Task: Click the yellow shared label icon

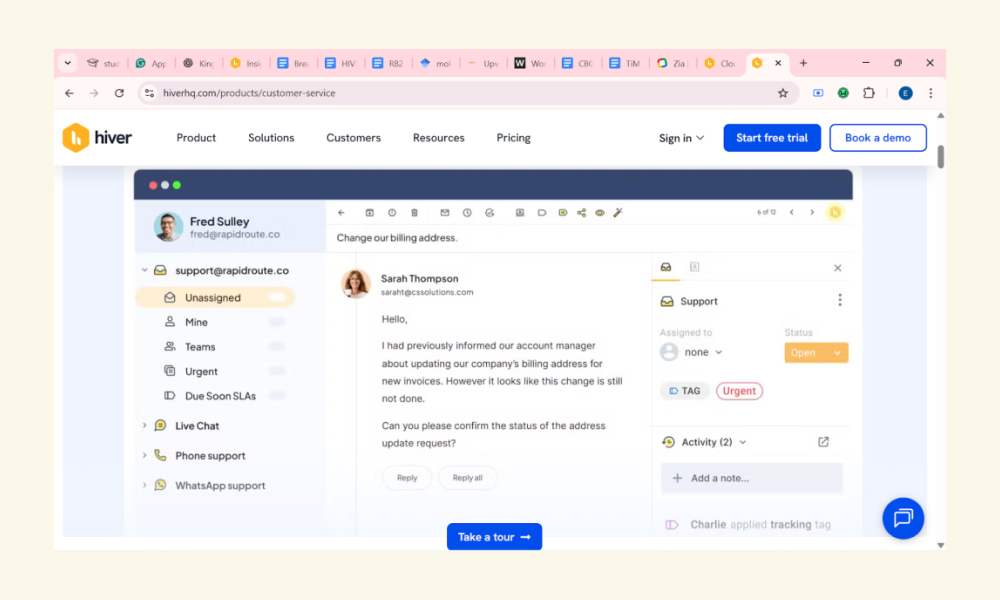Action: tap(562, 213)
